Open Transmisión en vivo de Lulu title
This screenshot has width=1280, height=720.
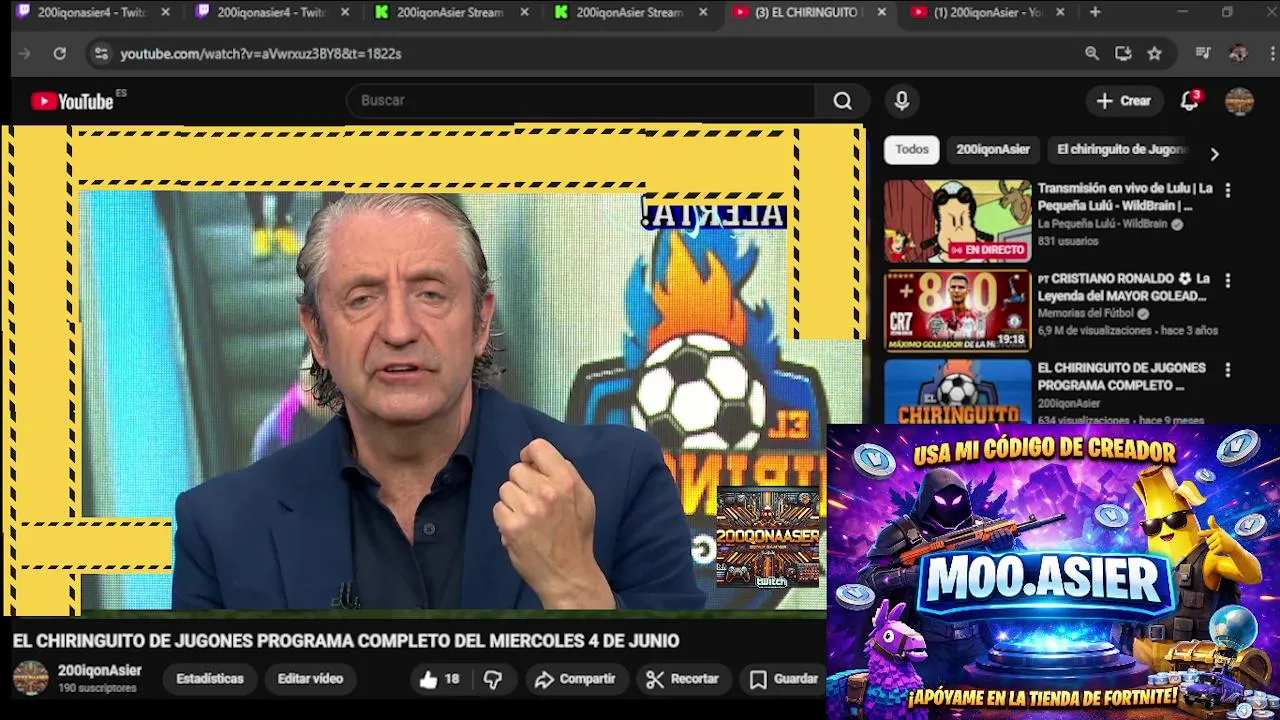click(x=1125, y=197)
